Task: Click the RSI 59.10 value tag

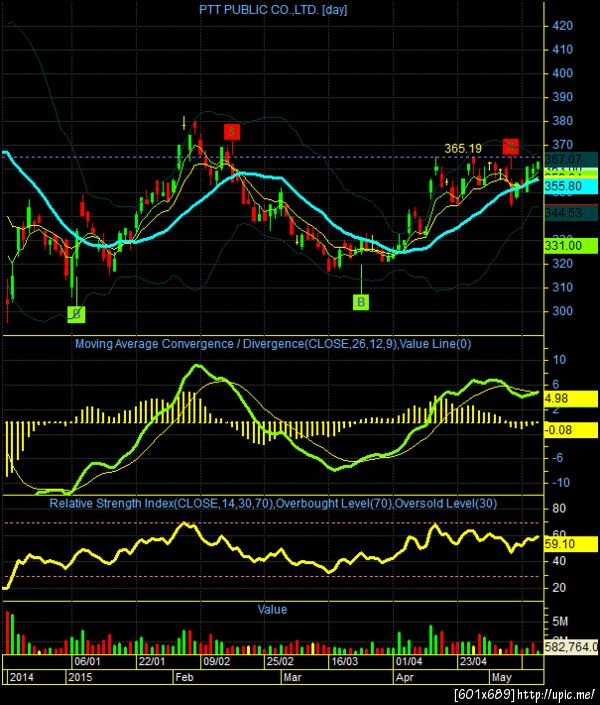Action: (571, 544)
